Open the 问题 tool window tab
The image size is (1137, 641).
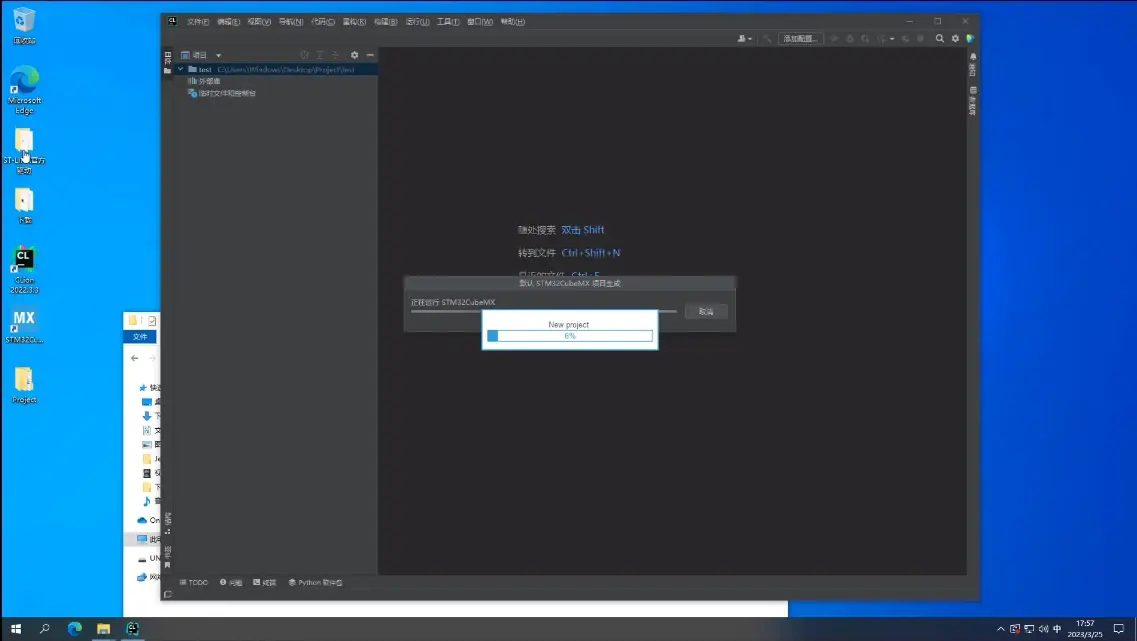(x=231, y=582)
